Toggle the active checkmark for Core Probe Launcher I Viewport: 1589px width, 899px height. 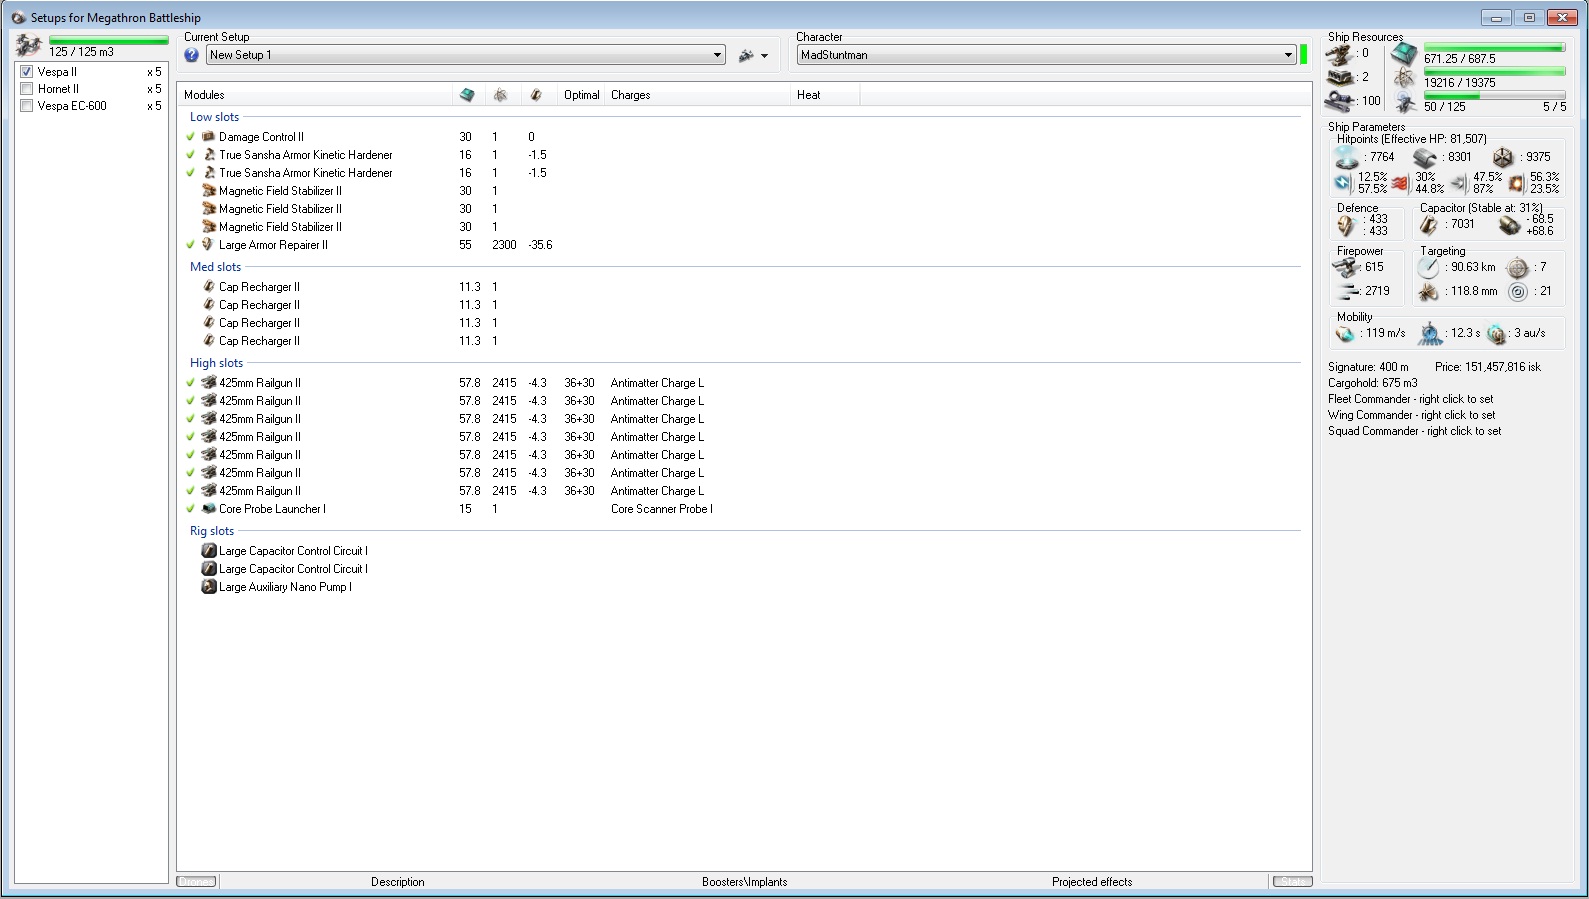(190, 509)
